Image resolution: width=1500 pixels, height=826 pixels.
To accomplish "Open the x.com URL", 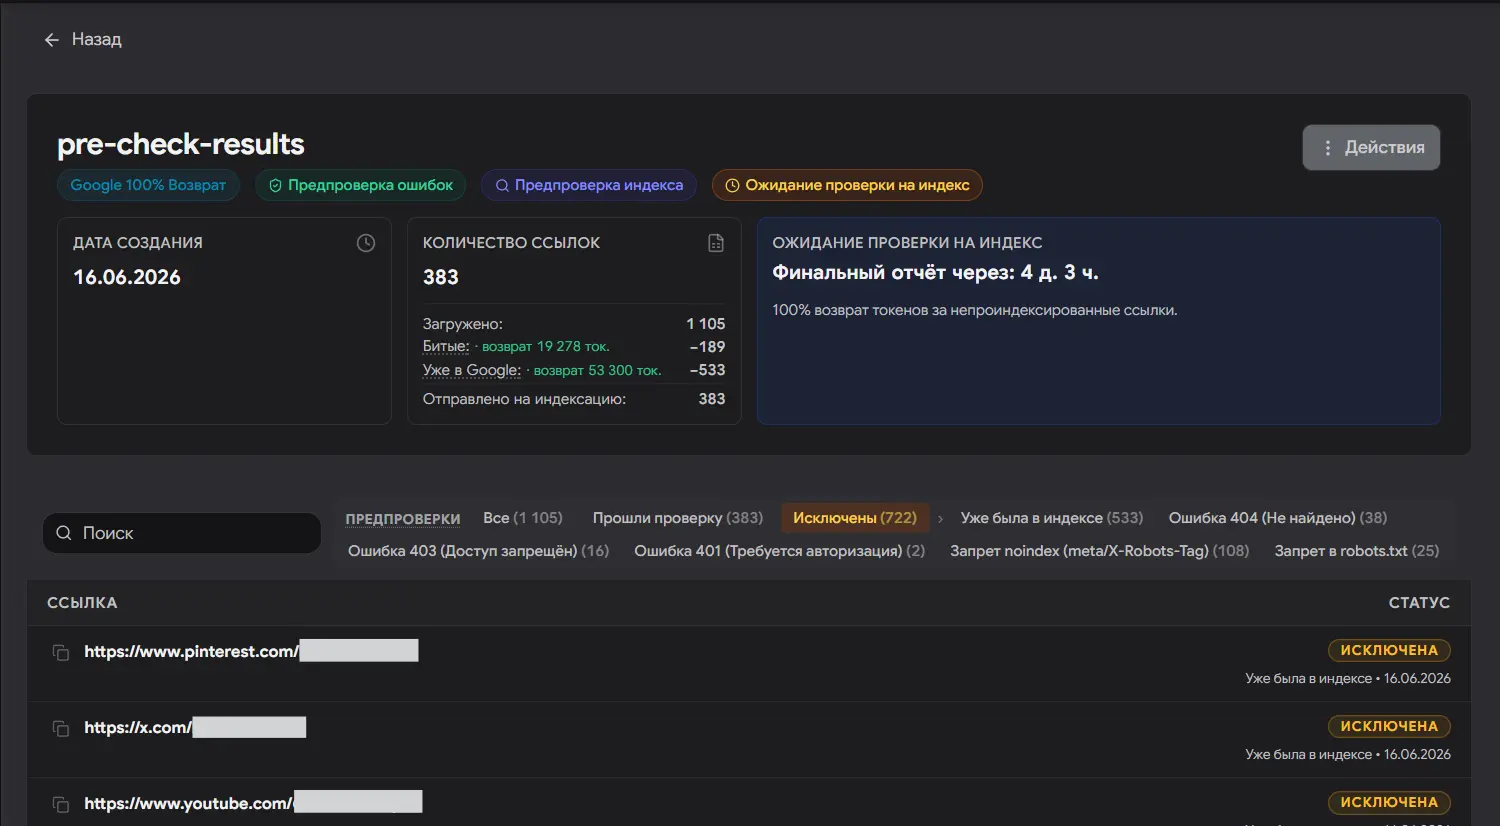I will [195, 727].
